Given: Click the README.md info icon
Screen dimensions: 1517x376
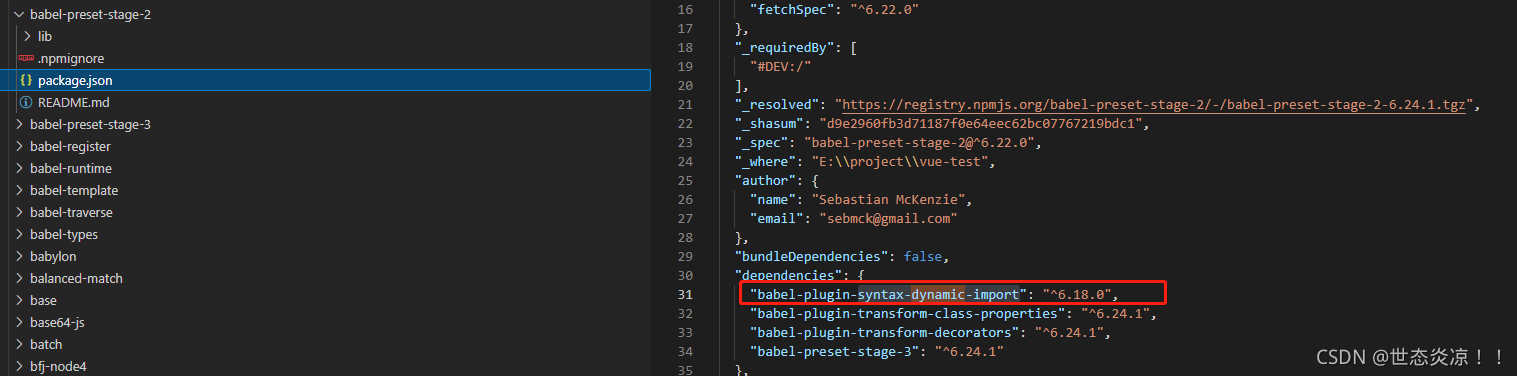Looking at the screenshot, I should (x=26, y=103).
